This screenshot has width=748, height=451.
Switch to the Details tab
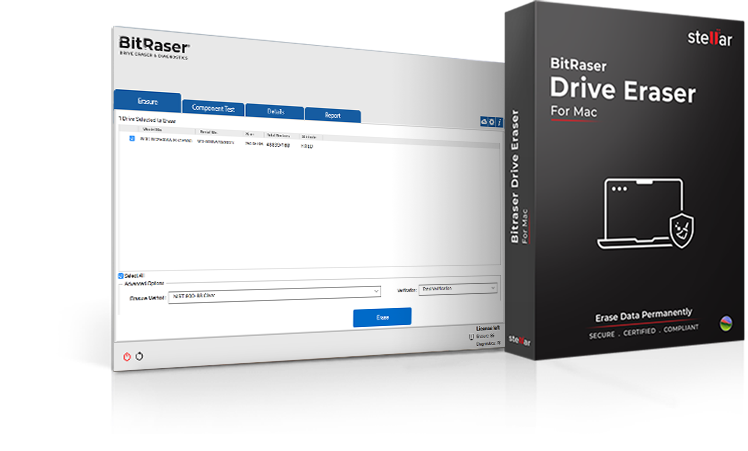275,111
